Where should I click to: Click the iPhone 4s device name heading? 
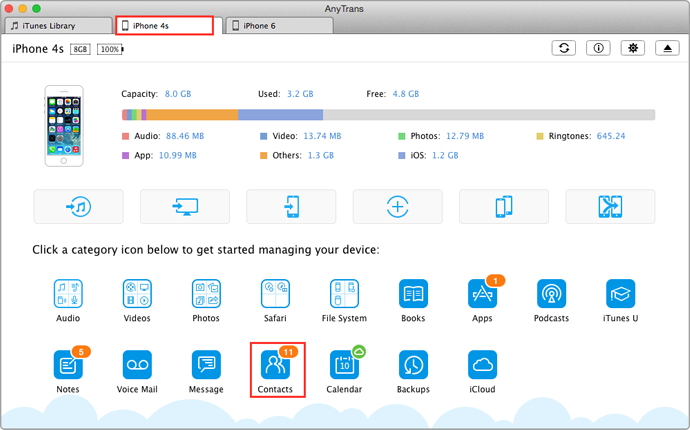[x=38, y=49]
